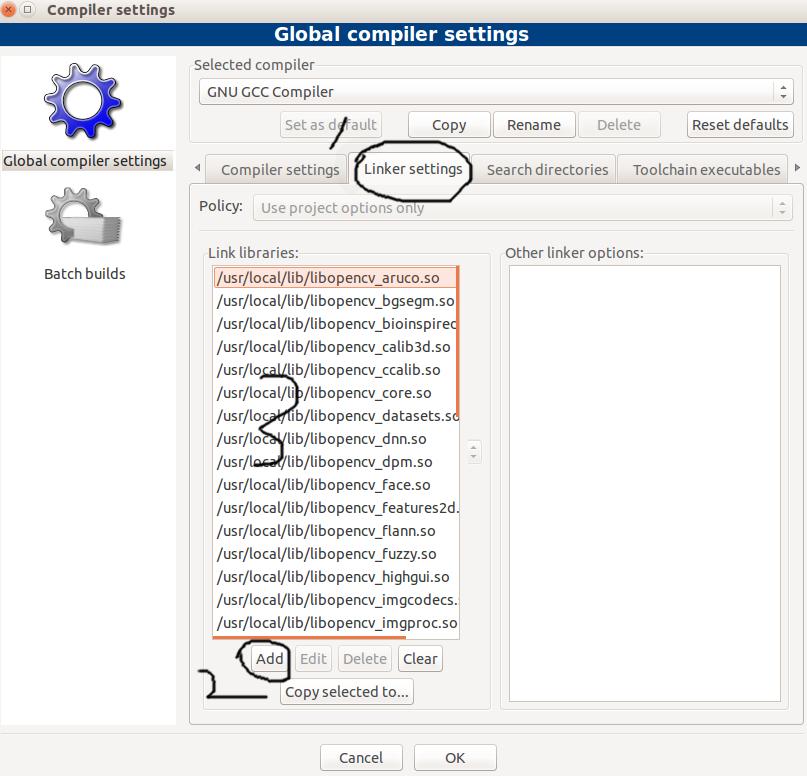Select libopencv_aruco.so library
This screenshot has width=807, height=776.
[x=336, y=278]
